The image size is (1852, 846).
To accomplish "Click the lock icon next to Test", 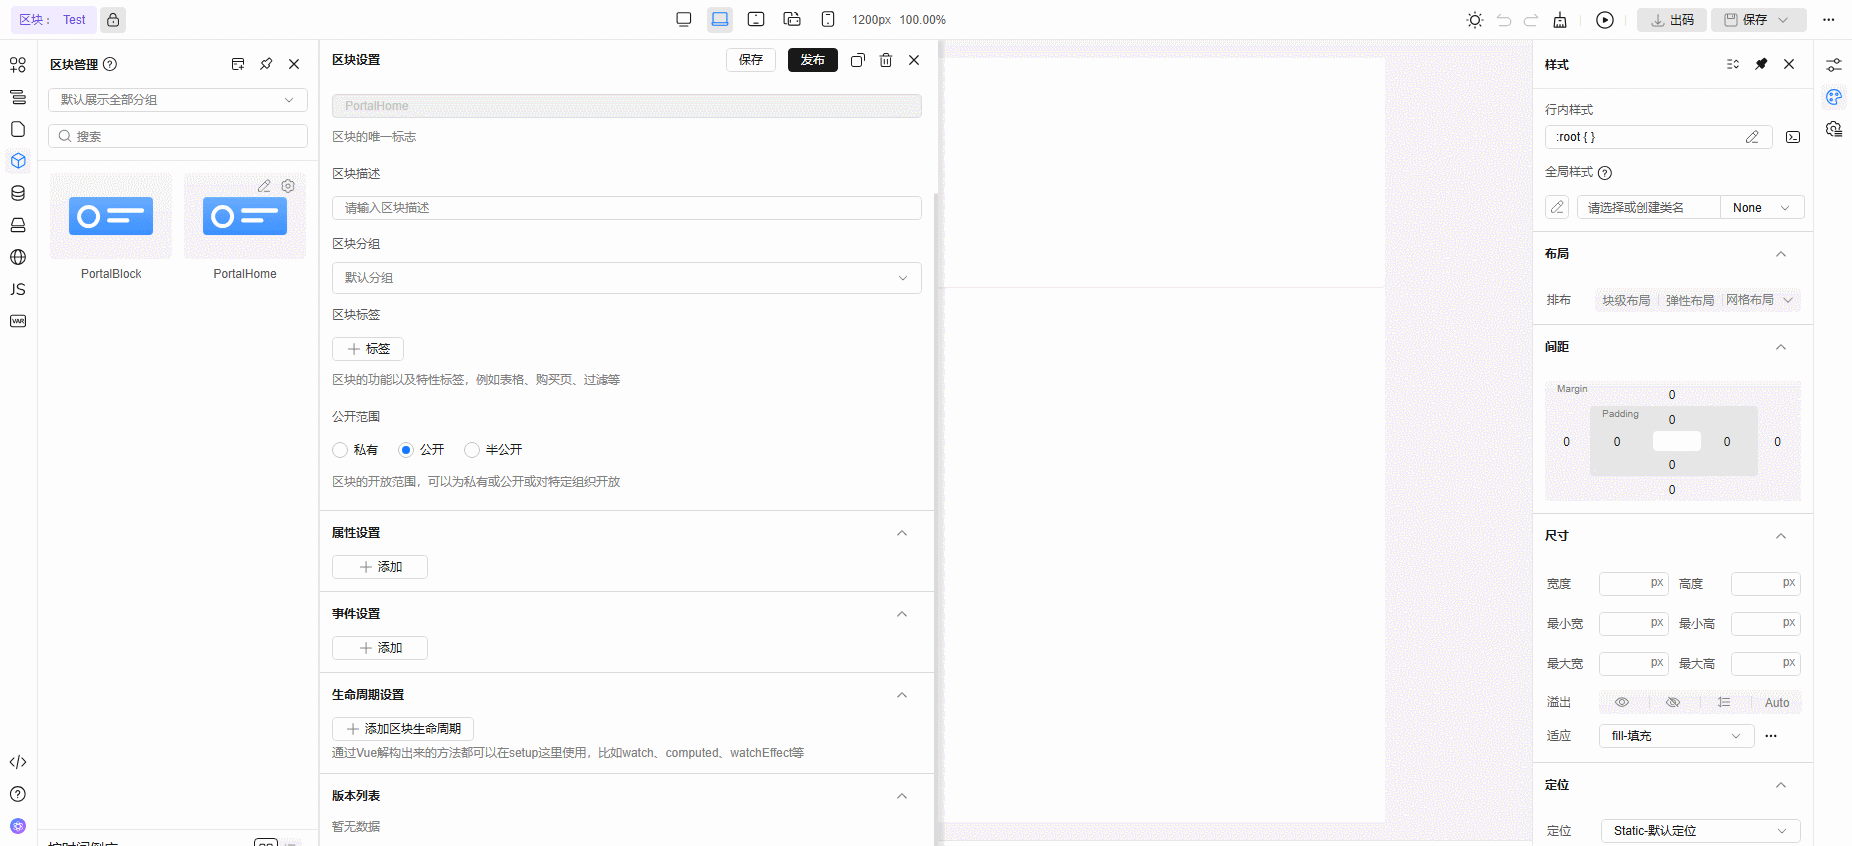I will tap(113, 20).
